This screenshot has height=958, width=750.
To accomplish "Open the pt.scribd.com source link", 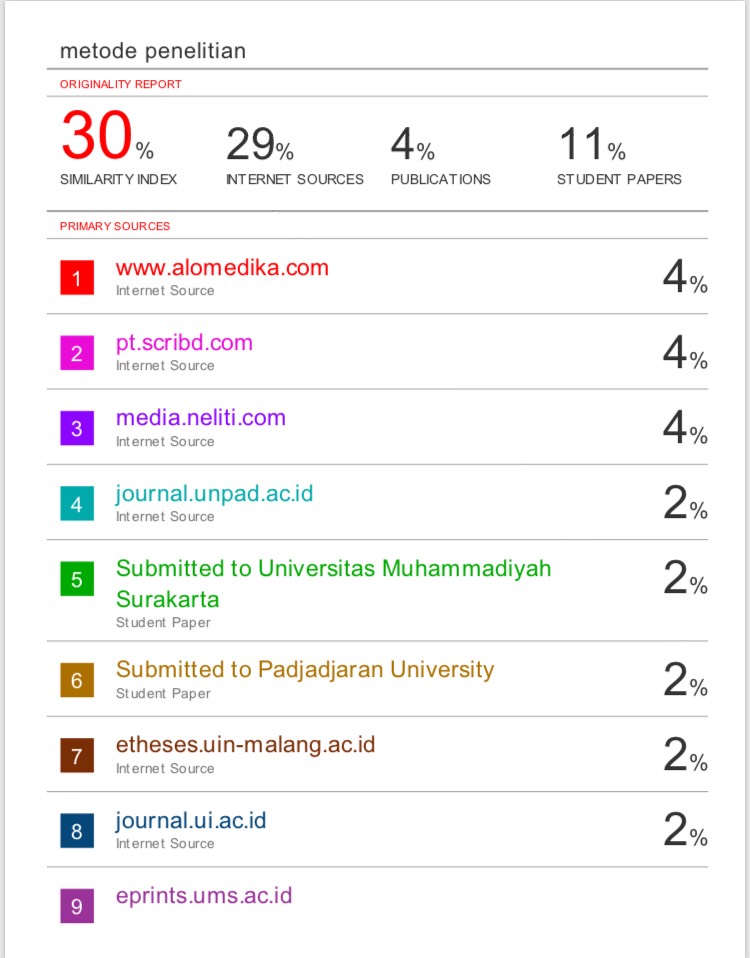I will [x=184, y=343].
